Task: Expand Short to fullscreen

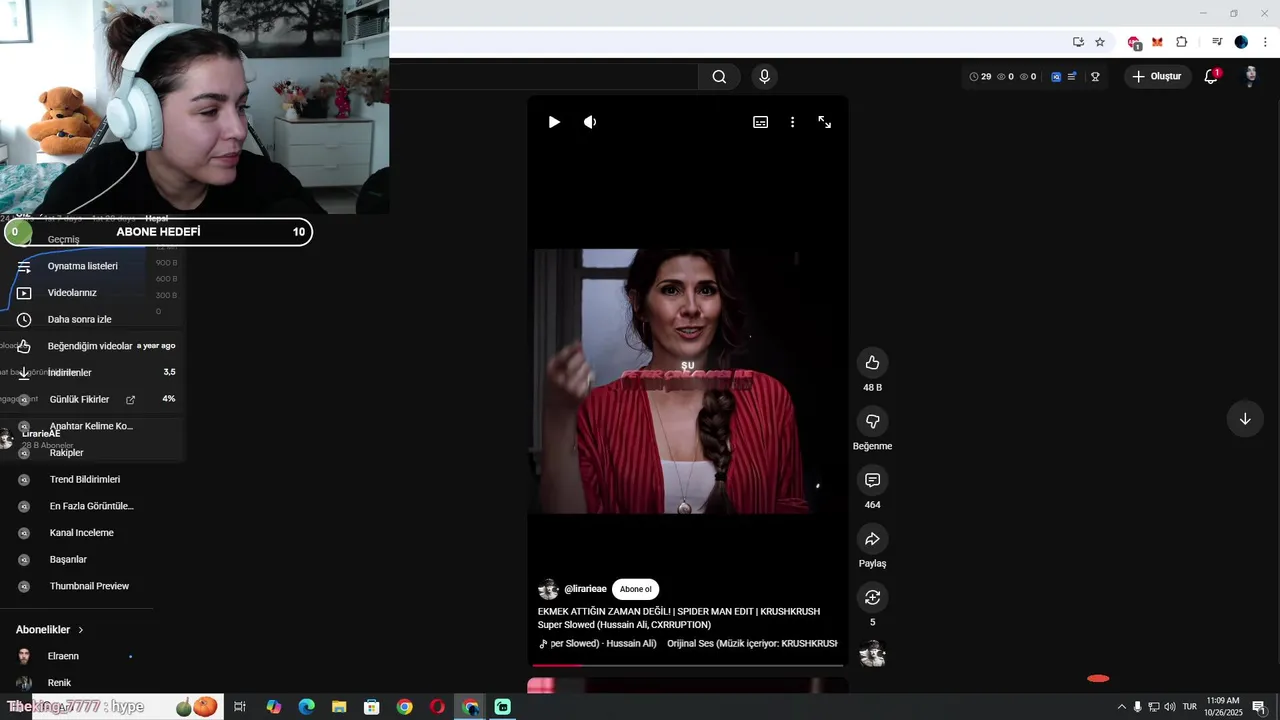Action: click(x=825, y=122)
